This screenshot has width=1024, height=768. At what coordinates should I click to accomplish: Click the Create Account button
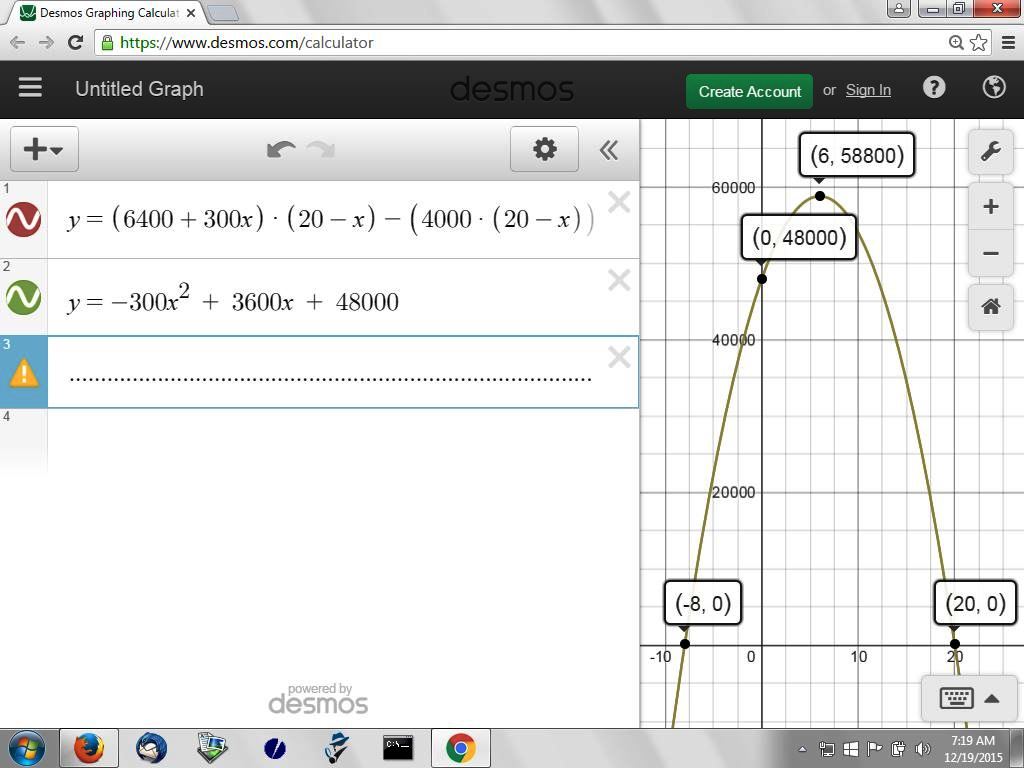749,91
